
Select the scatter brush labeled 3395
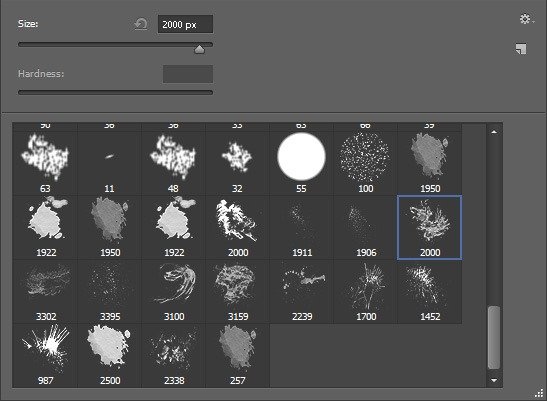point(110,291)
